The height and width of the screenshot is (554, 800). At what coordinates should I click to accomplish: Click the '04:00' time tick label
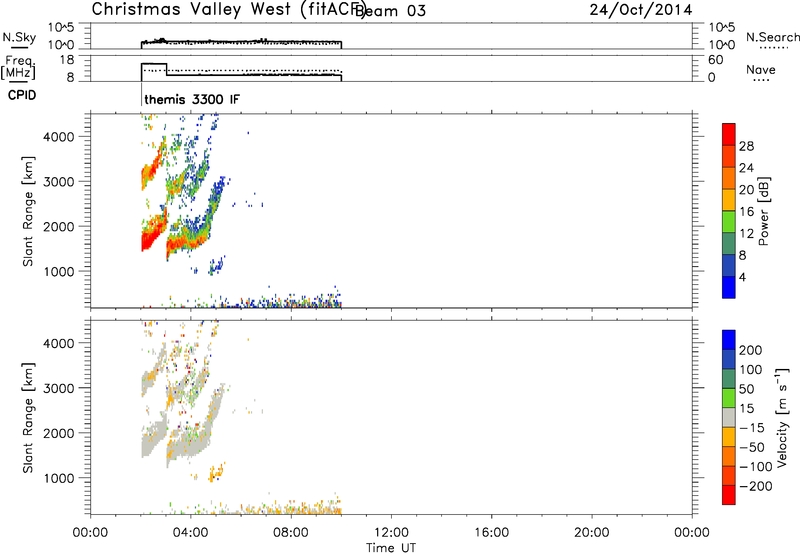pyautogui.click(x=191, y=533)
